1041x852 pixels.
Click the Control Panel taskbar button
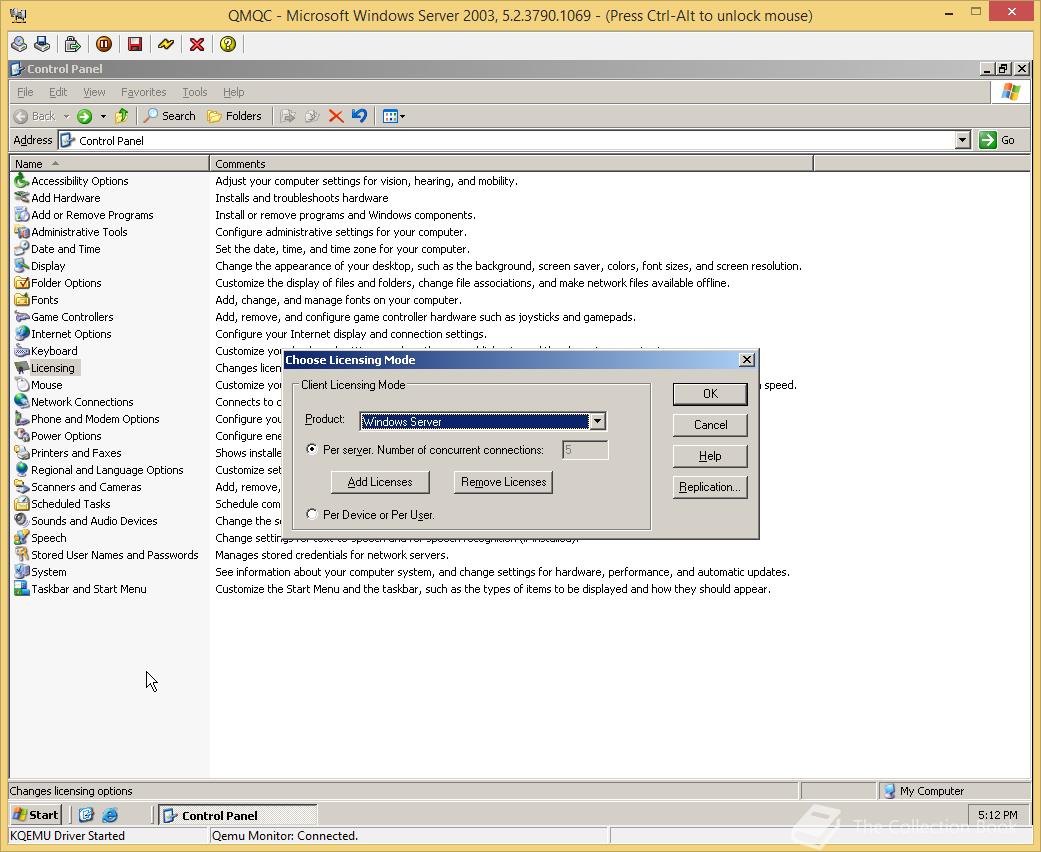238,815
